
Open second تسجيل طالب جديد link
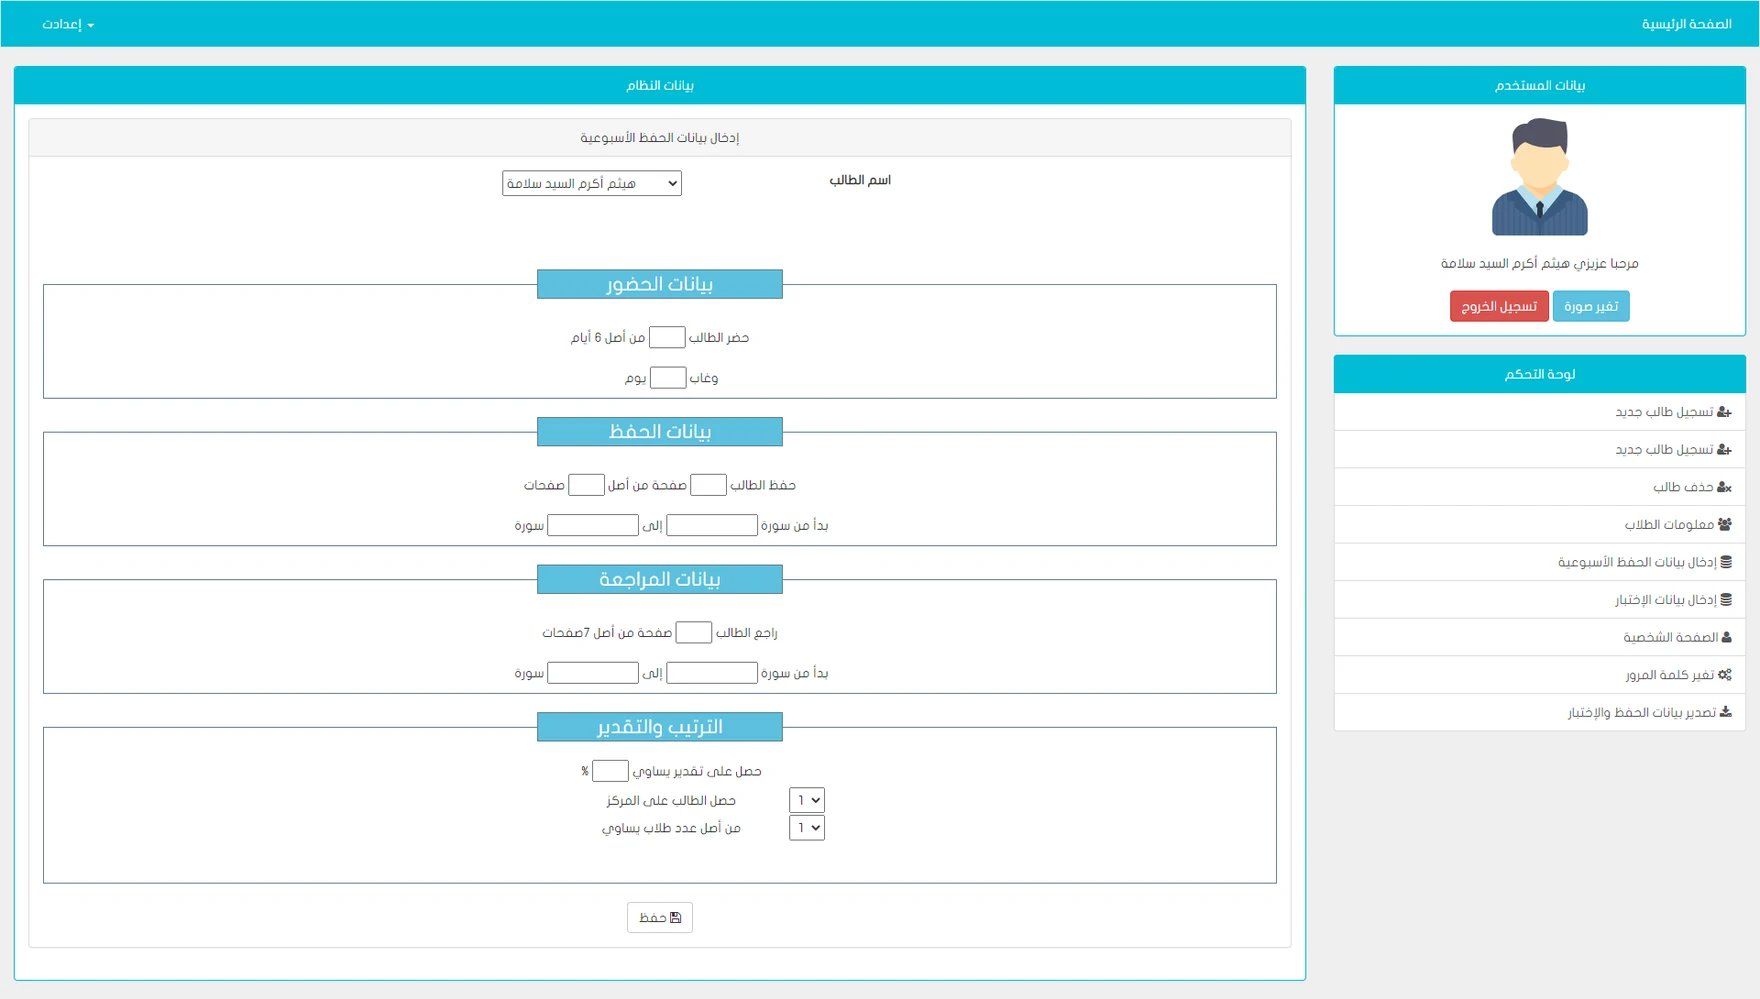pos(1540,449)
